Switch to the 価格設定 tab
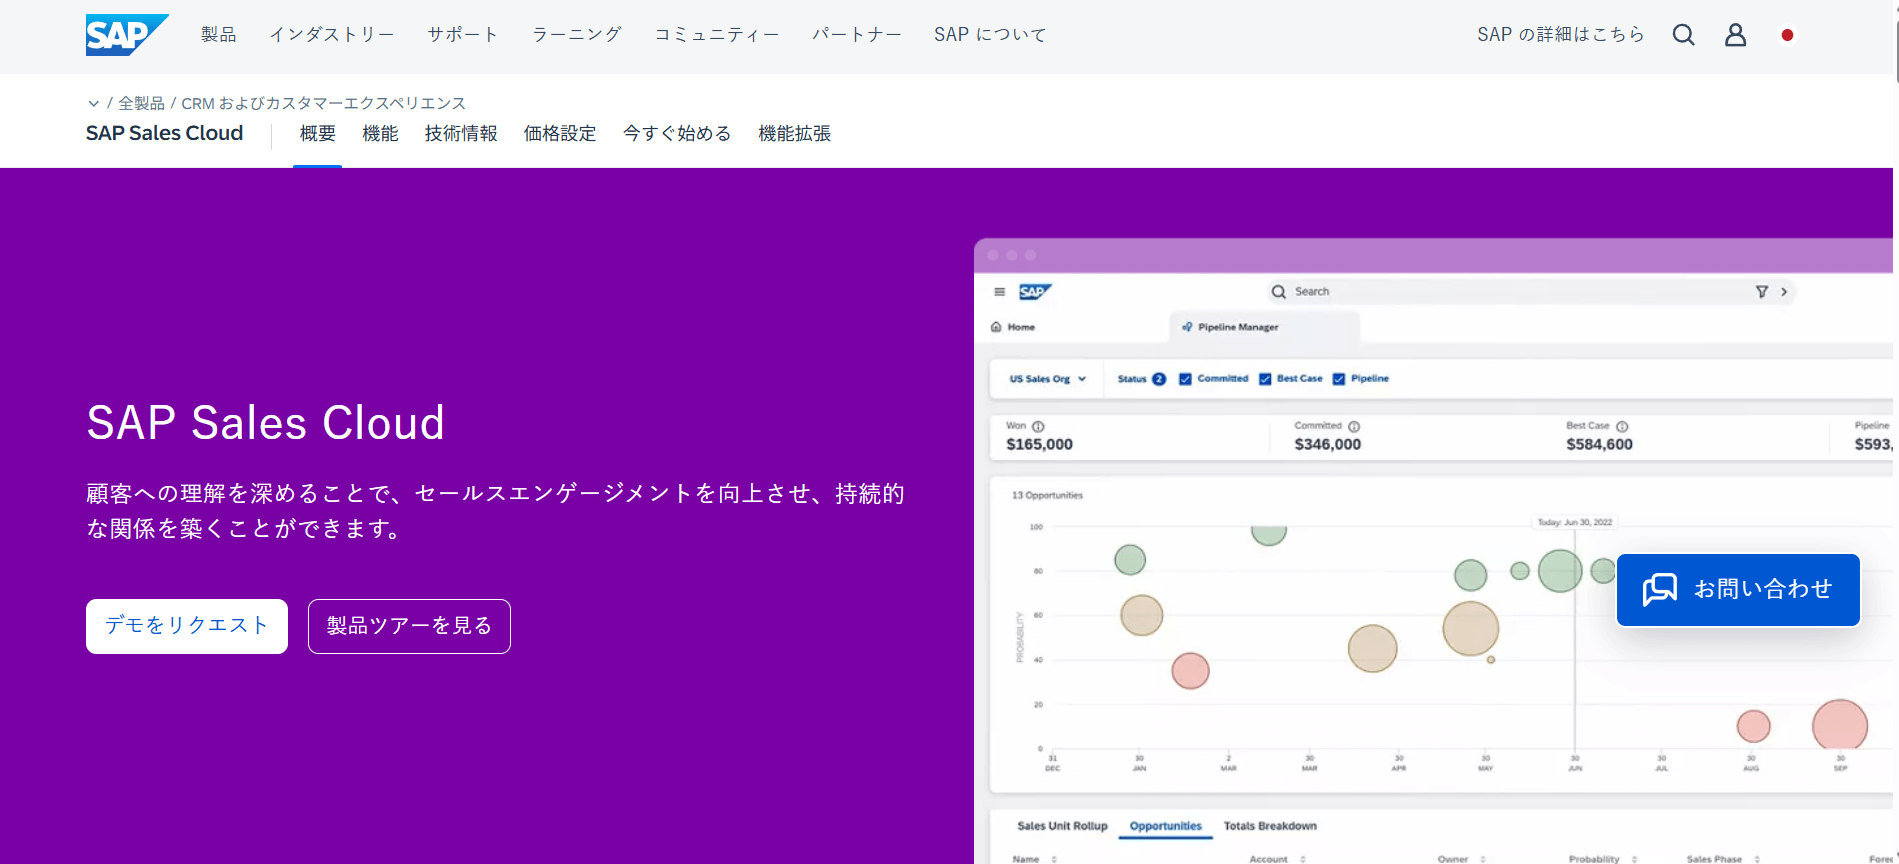This screenshot has height=864, width=1899. click(560, 134)
